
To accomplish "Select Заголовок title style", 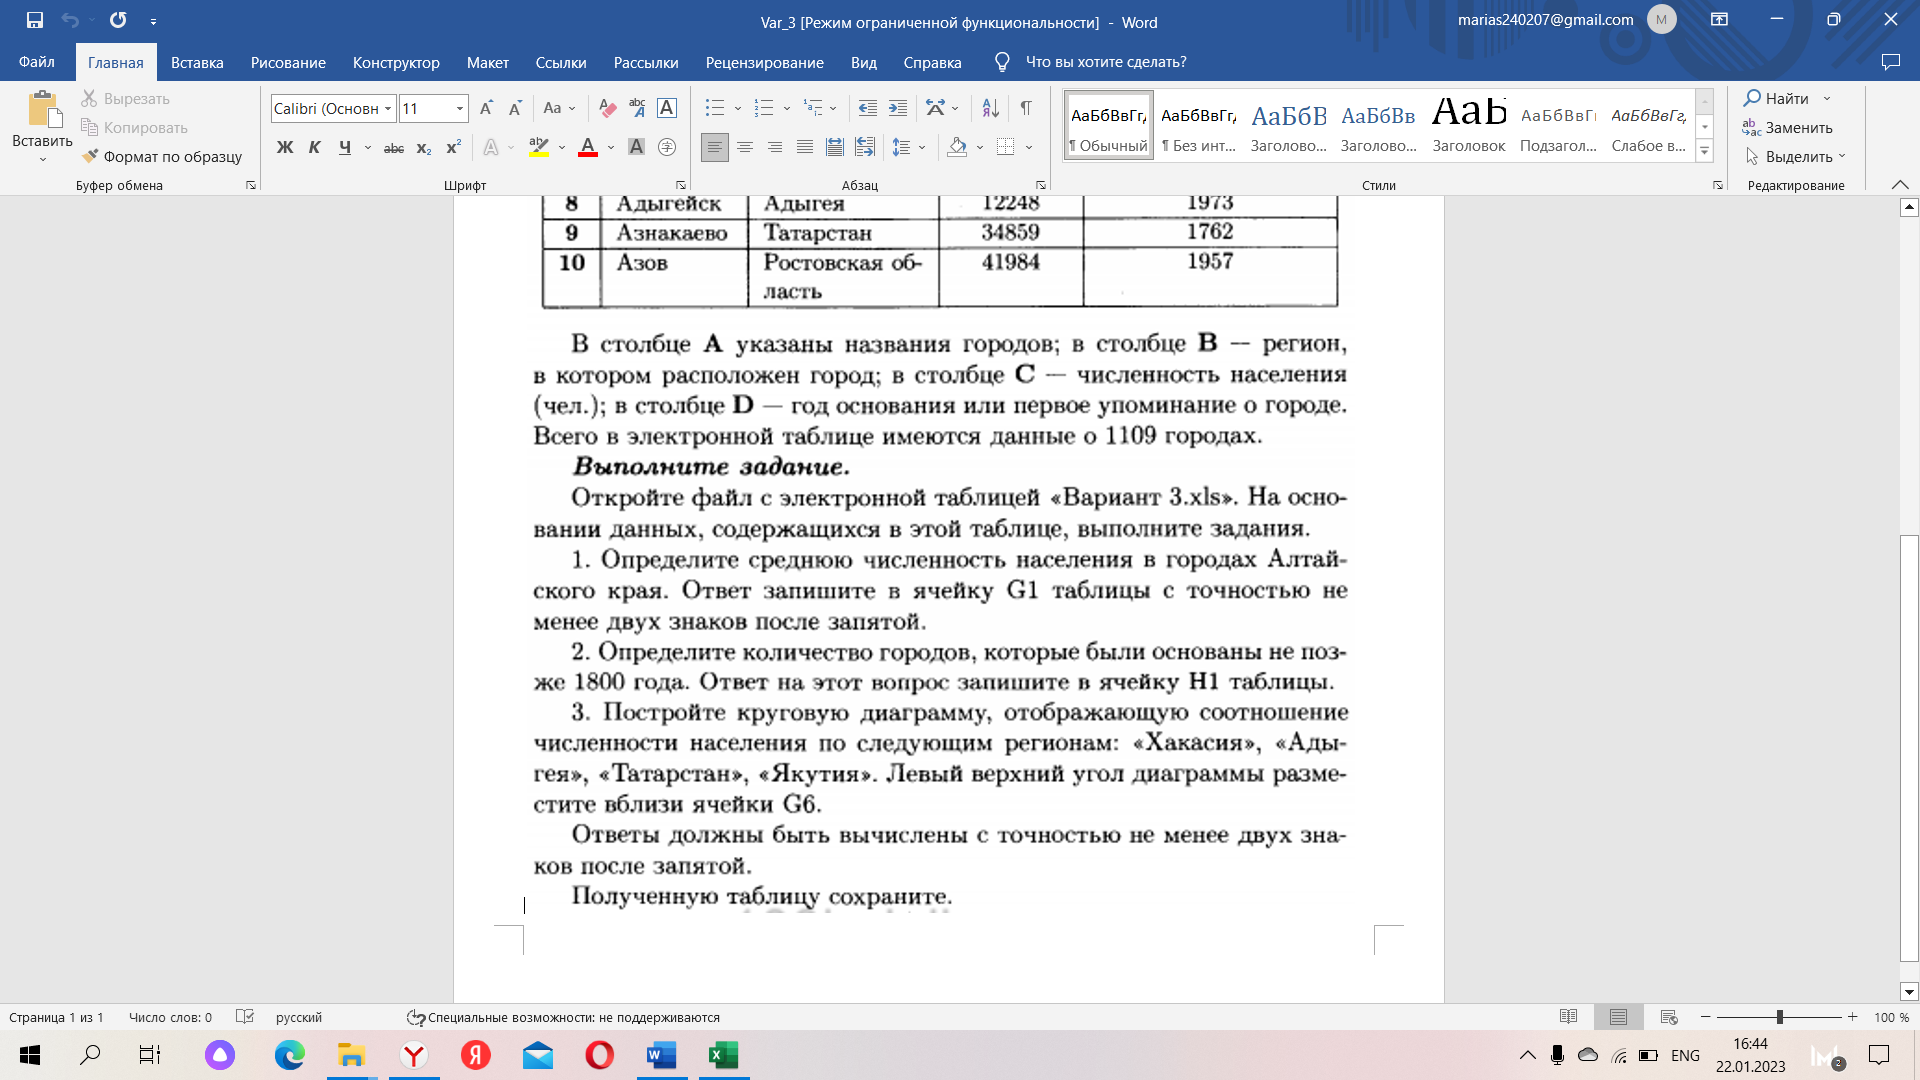I will [1469, 126].
